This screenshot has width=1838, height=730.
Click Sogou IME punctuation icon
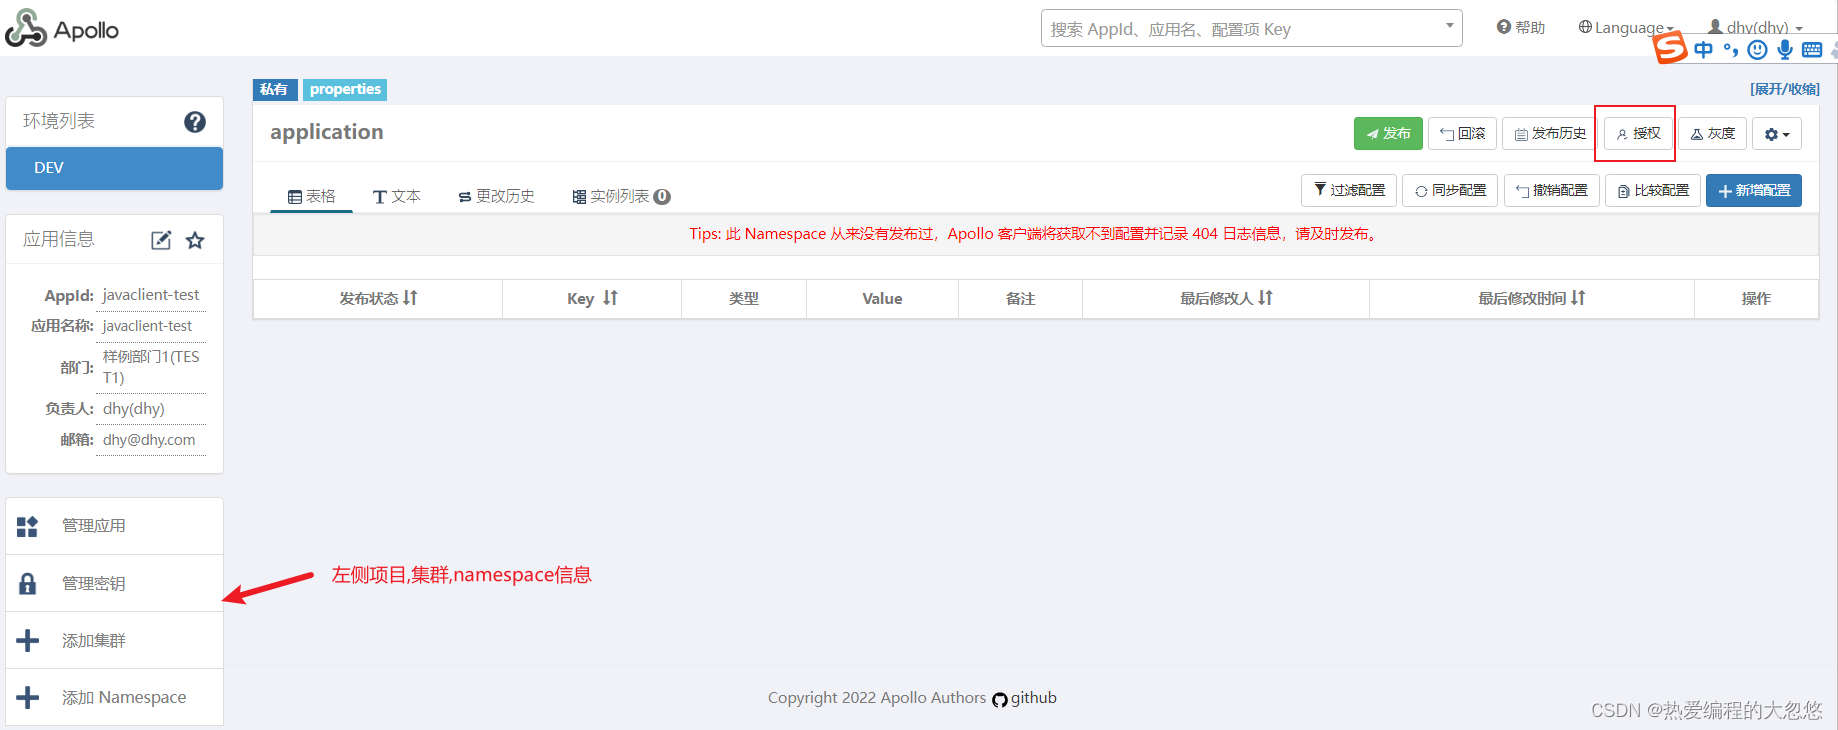point(1730,50)
